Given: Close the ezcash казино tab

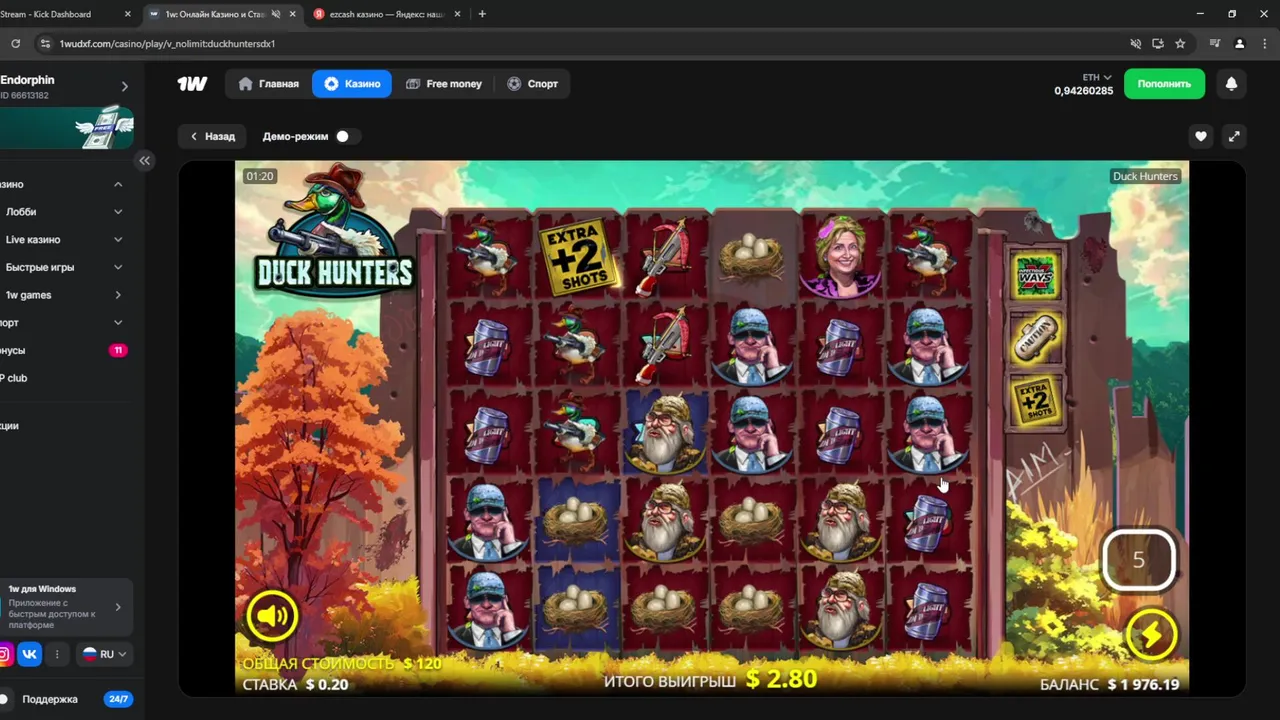Looking at the screenshot, I should [x=457, y=14].
